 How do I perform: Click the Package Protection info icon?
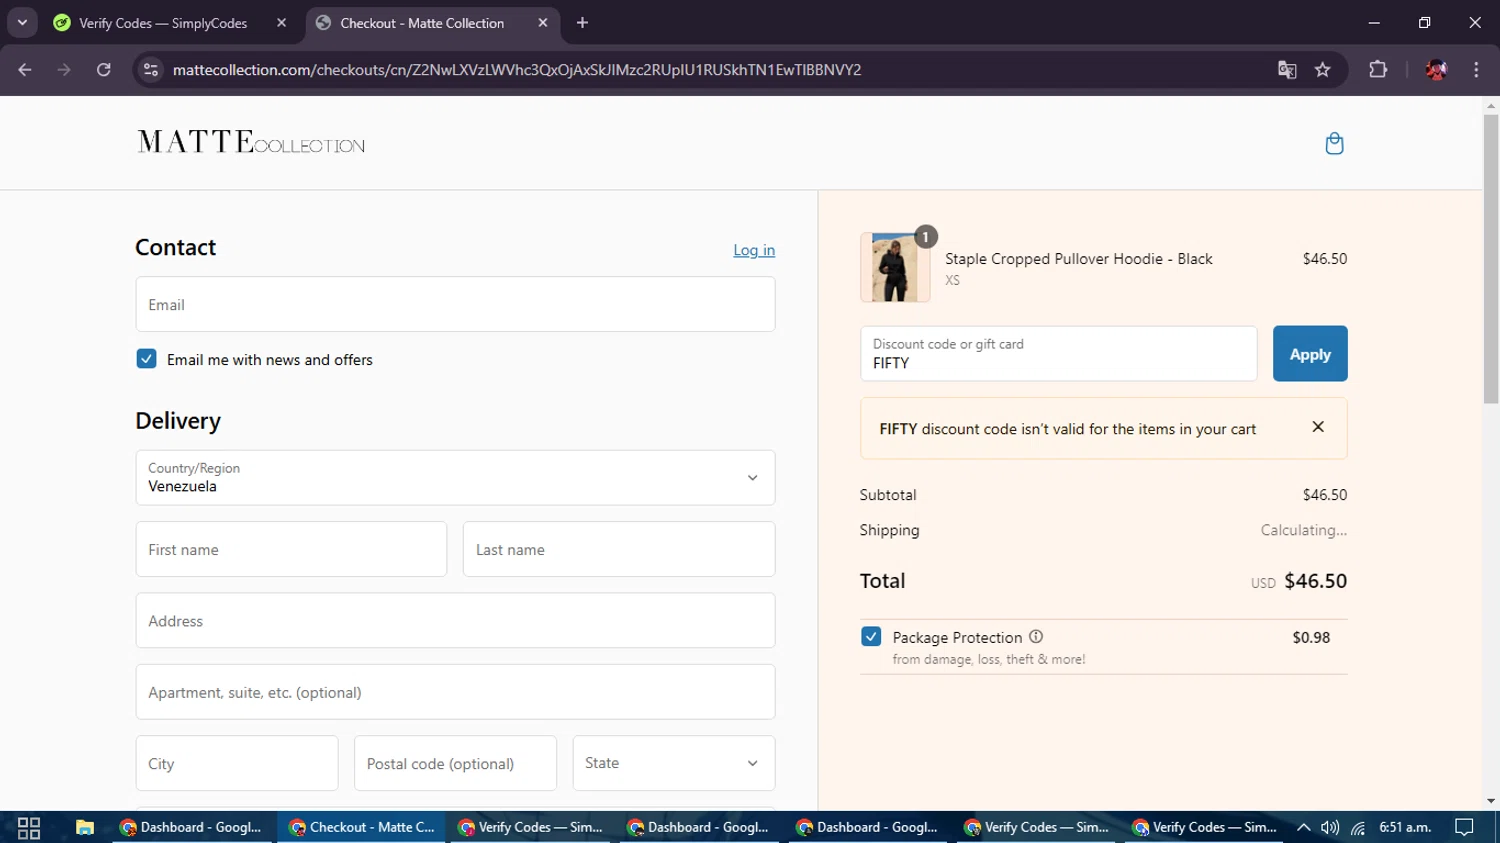click(x=1036, y=637)
